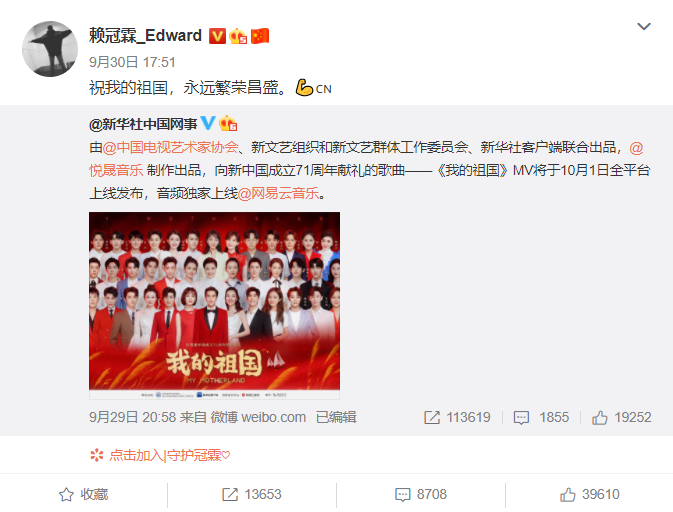Image resolution: width=673 pixels, height=512 pixels.
Task: Click the China flag icon beside username
Action: 260,36
